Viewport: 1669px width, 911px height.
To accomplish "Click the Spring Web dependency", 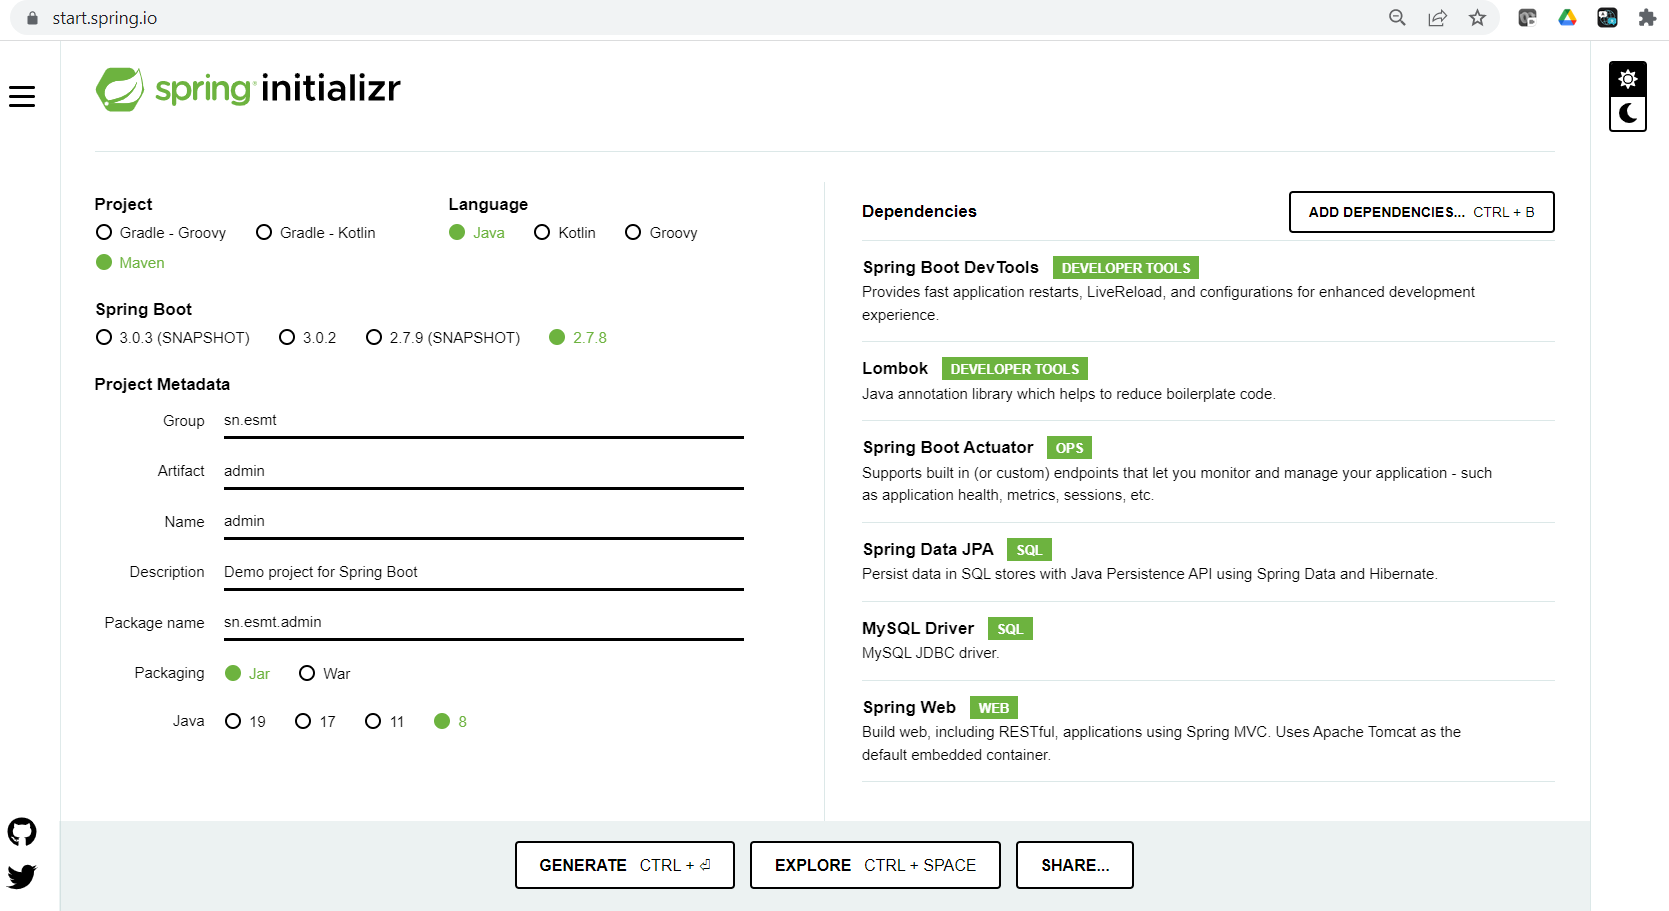I will (1208, 731).
